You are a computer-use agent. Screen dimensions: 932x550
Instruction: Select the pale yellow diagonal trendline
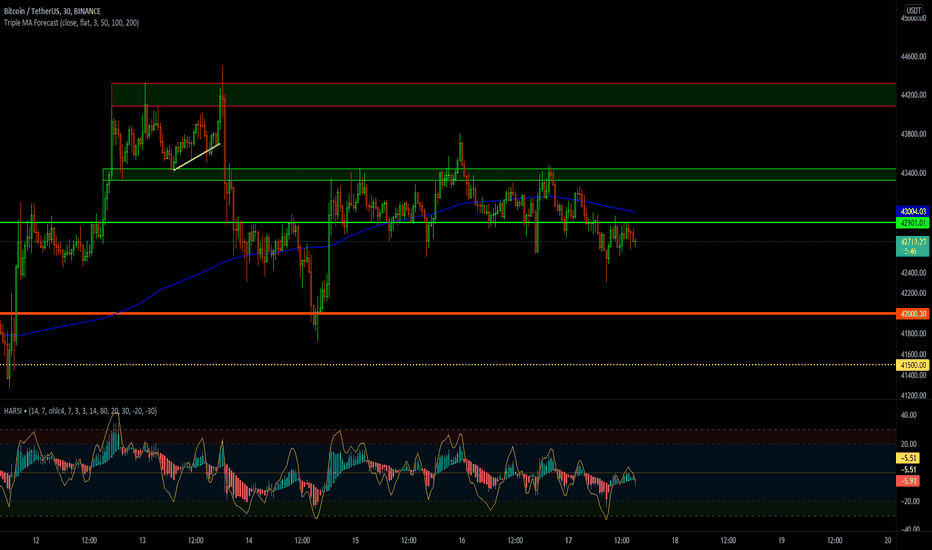[x=196, y=157]
